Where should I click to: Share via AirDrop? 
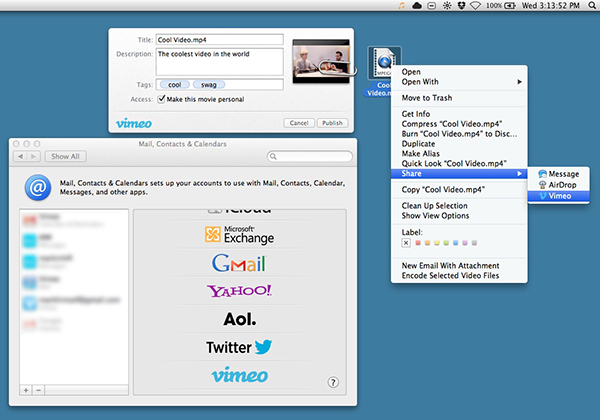click(558, 185)
